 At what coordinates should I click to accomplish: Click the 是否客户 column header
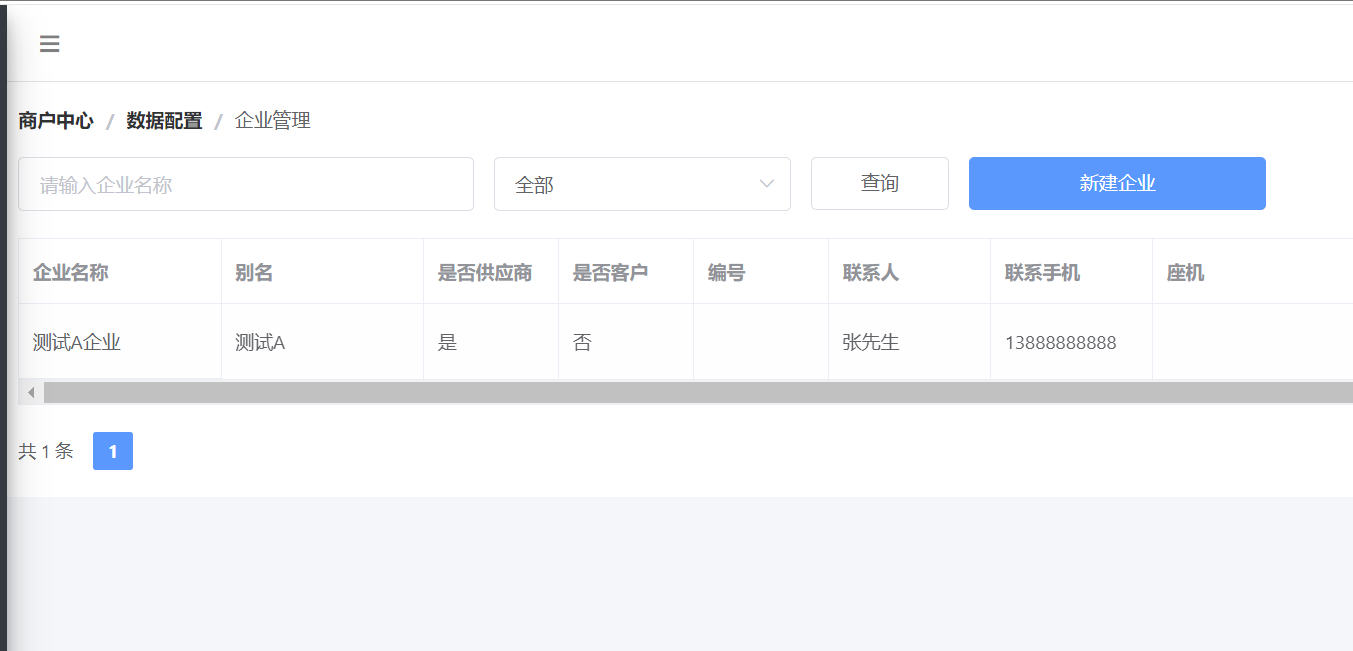(610, 272)
